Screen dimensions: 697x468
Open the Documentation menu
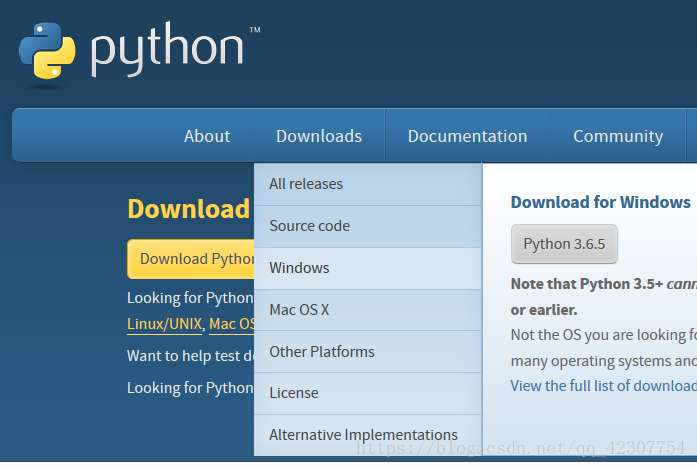[468, 136]
